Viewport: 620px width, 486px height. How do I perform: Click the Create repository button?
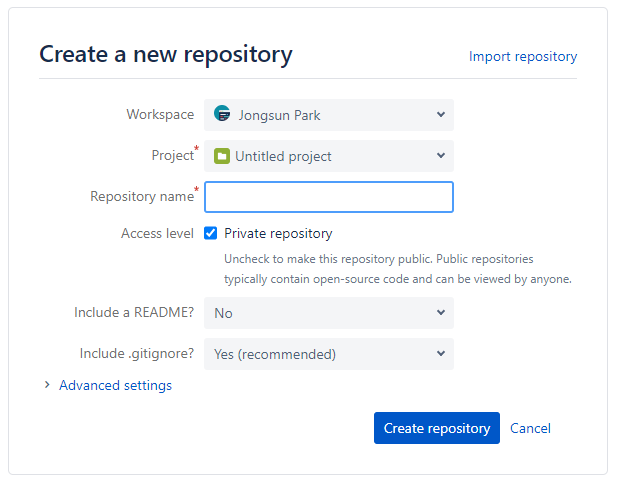tap(437, 428)
